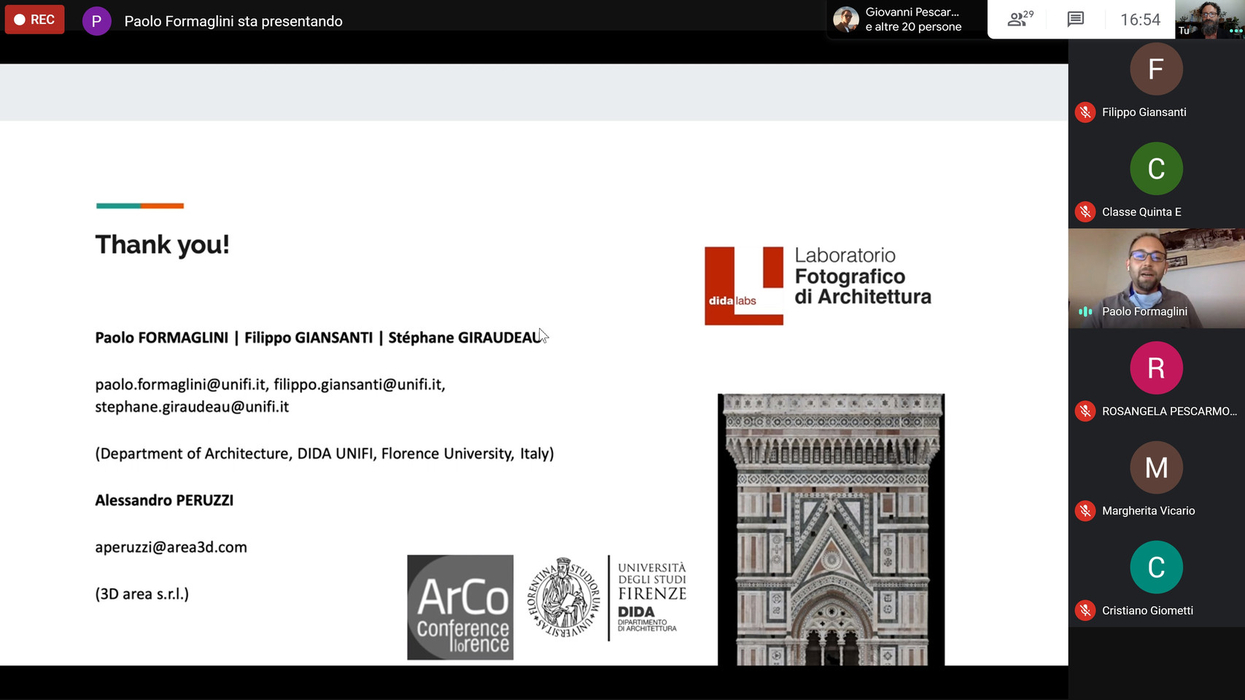Click Filippo Giansanti's muted microphone icon

(1085, 112)
